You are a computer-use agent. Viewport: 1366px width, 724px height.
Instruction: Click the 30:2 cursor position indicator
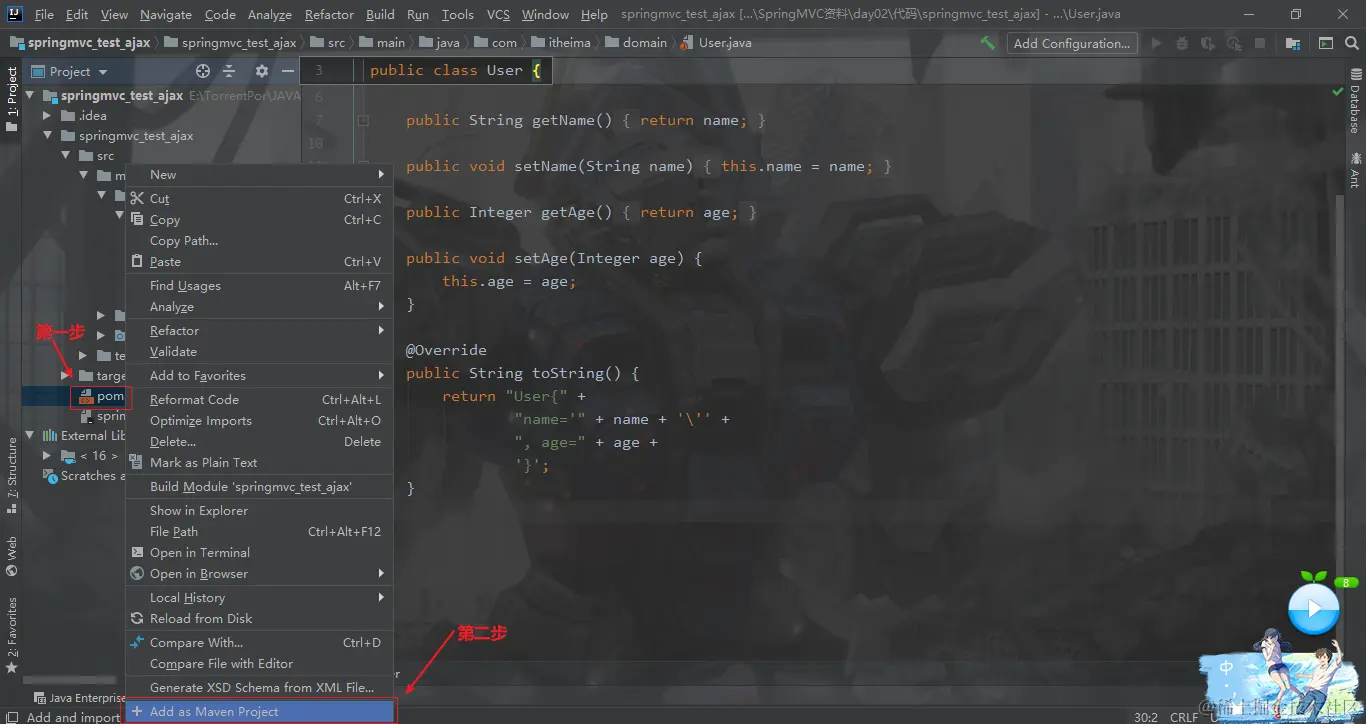(1146, 717)
